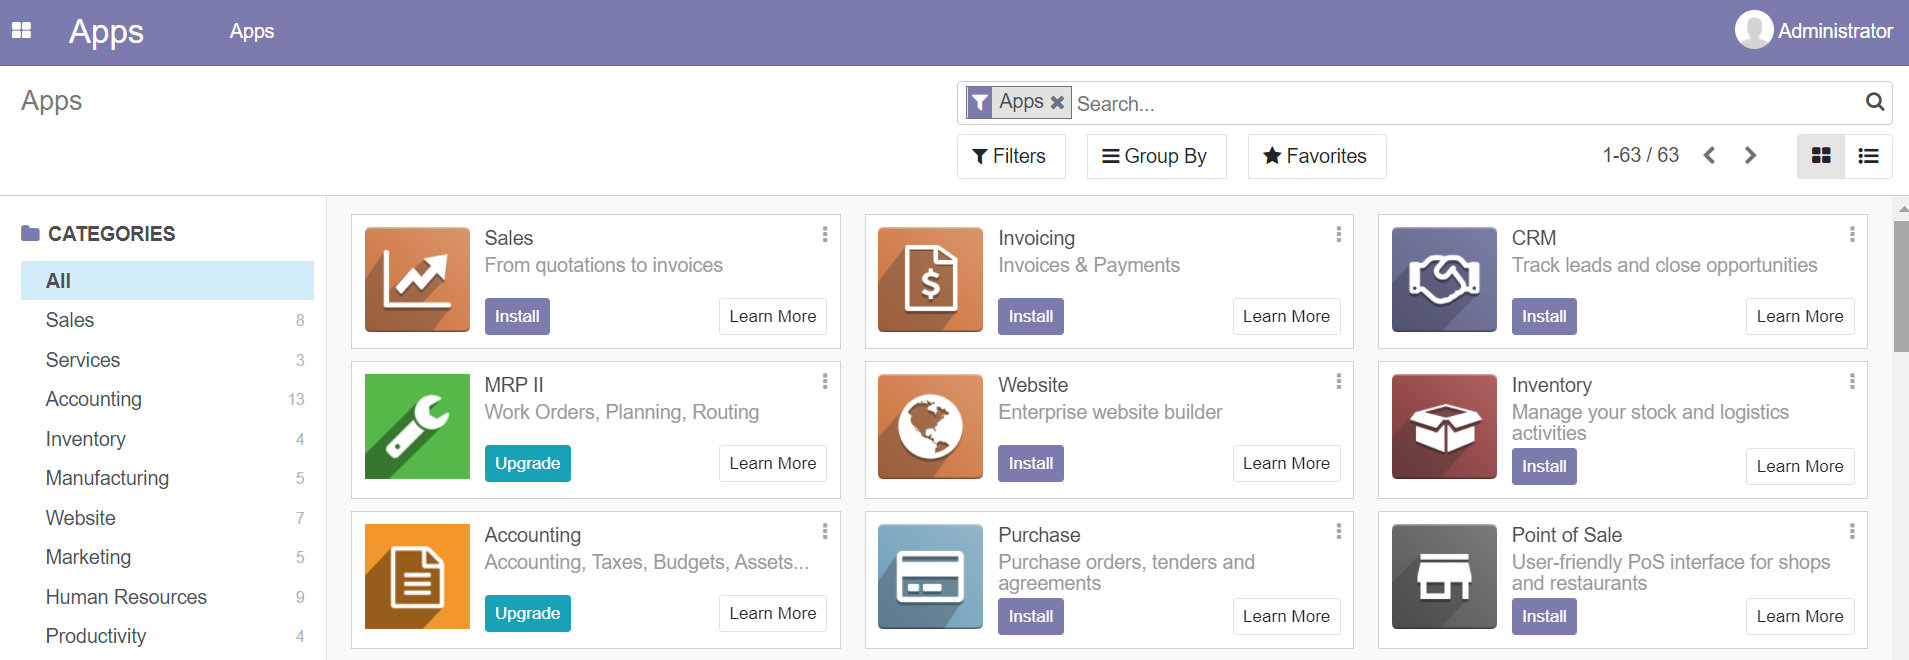The width and height of the screenshot is (1909, 660).
Task: Switch to list view
Action: coord(1869,156)
